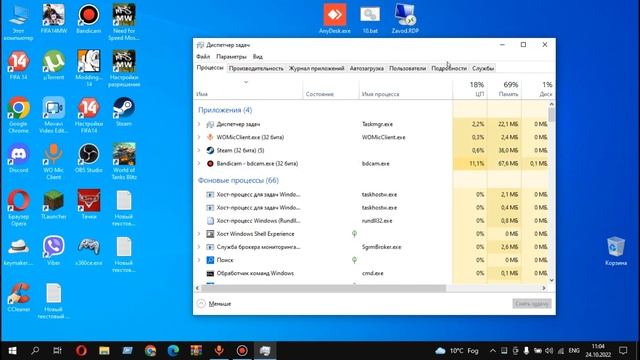
Task: Open Task View from the taskbar
Action: tap(58, 350)
